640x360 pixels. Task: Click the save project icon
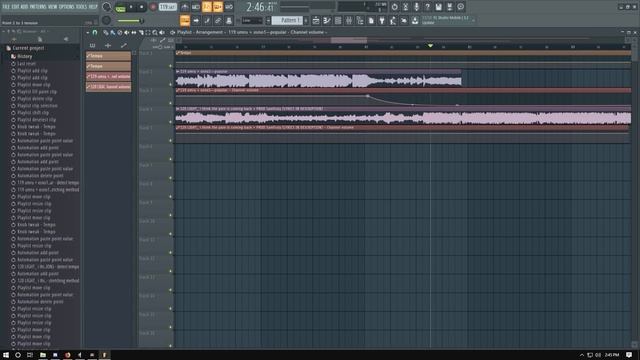[438, 7]
